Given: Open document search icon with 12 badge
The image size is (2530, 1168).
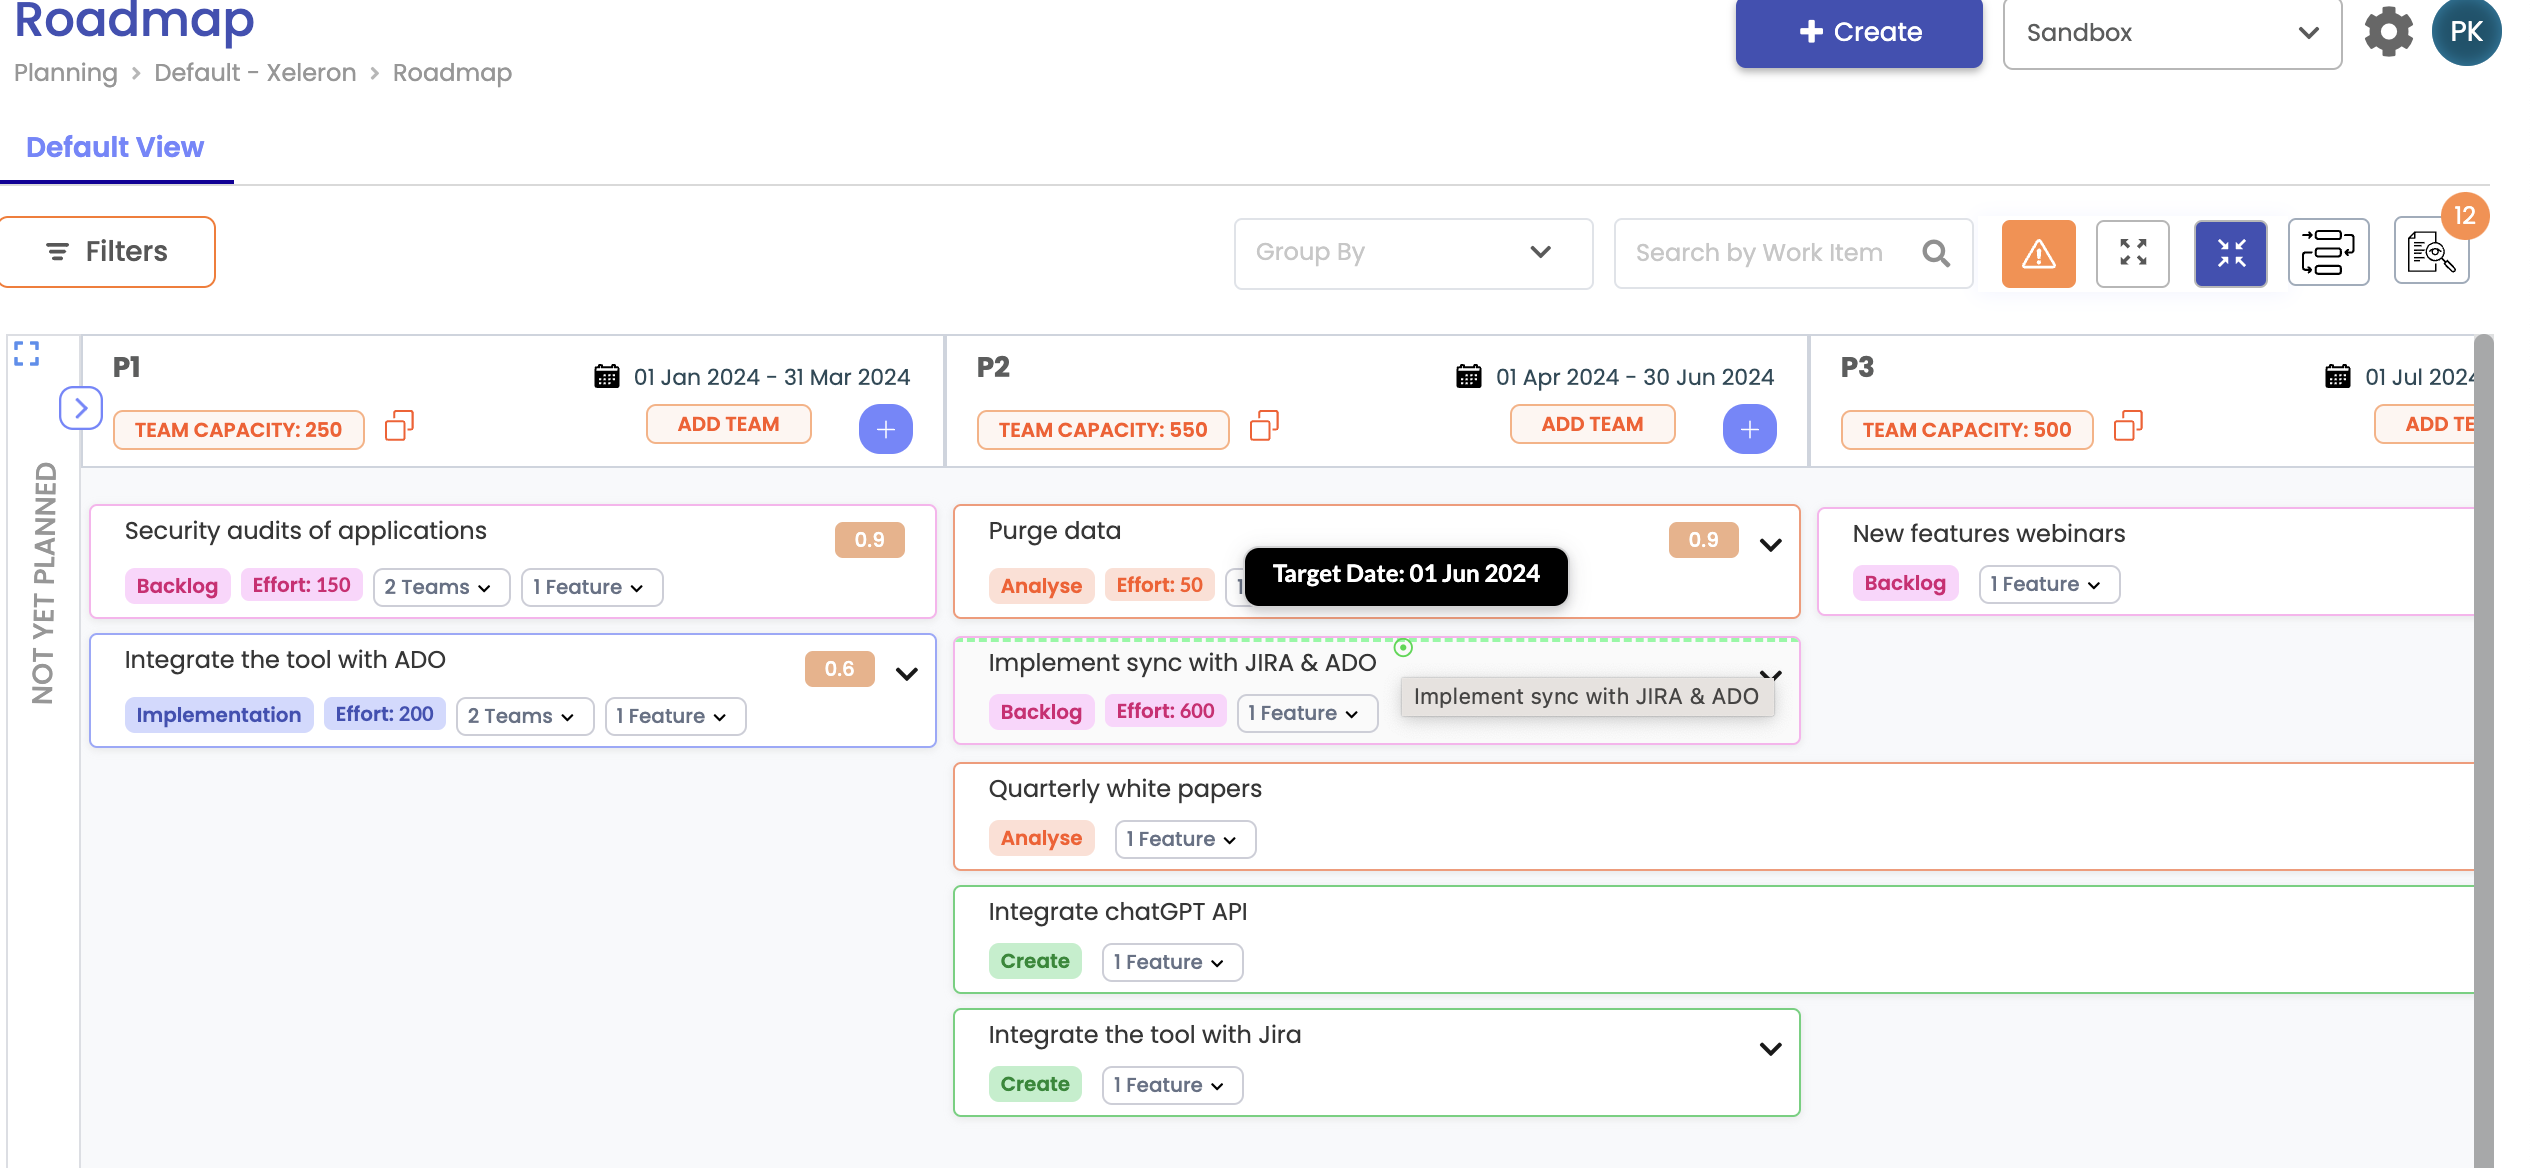Looking at the screenshot, I should click(x=2431, y=253).
